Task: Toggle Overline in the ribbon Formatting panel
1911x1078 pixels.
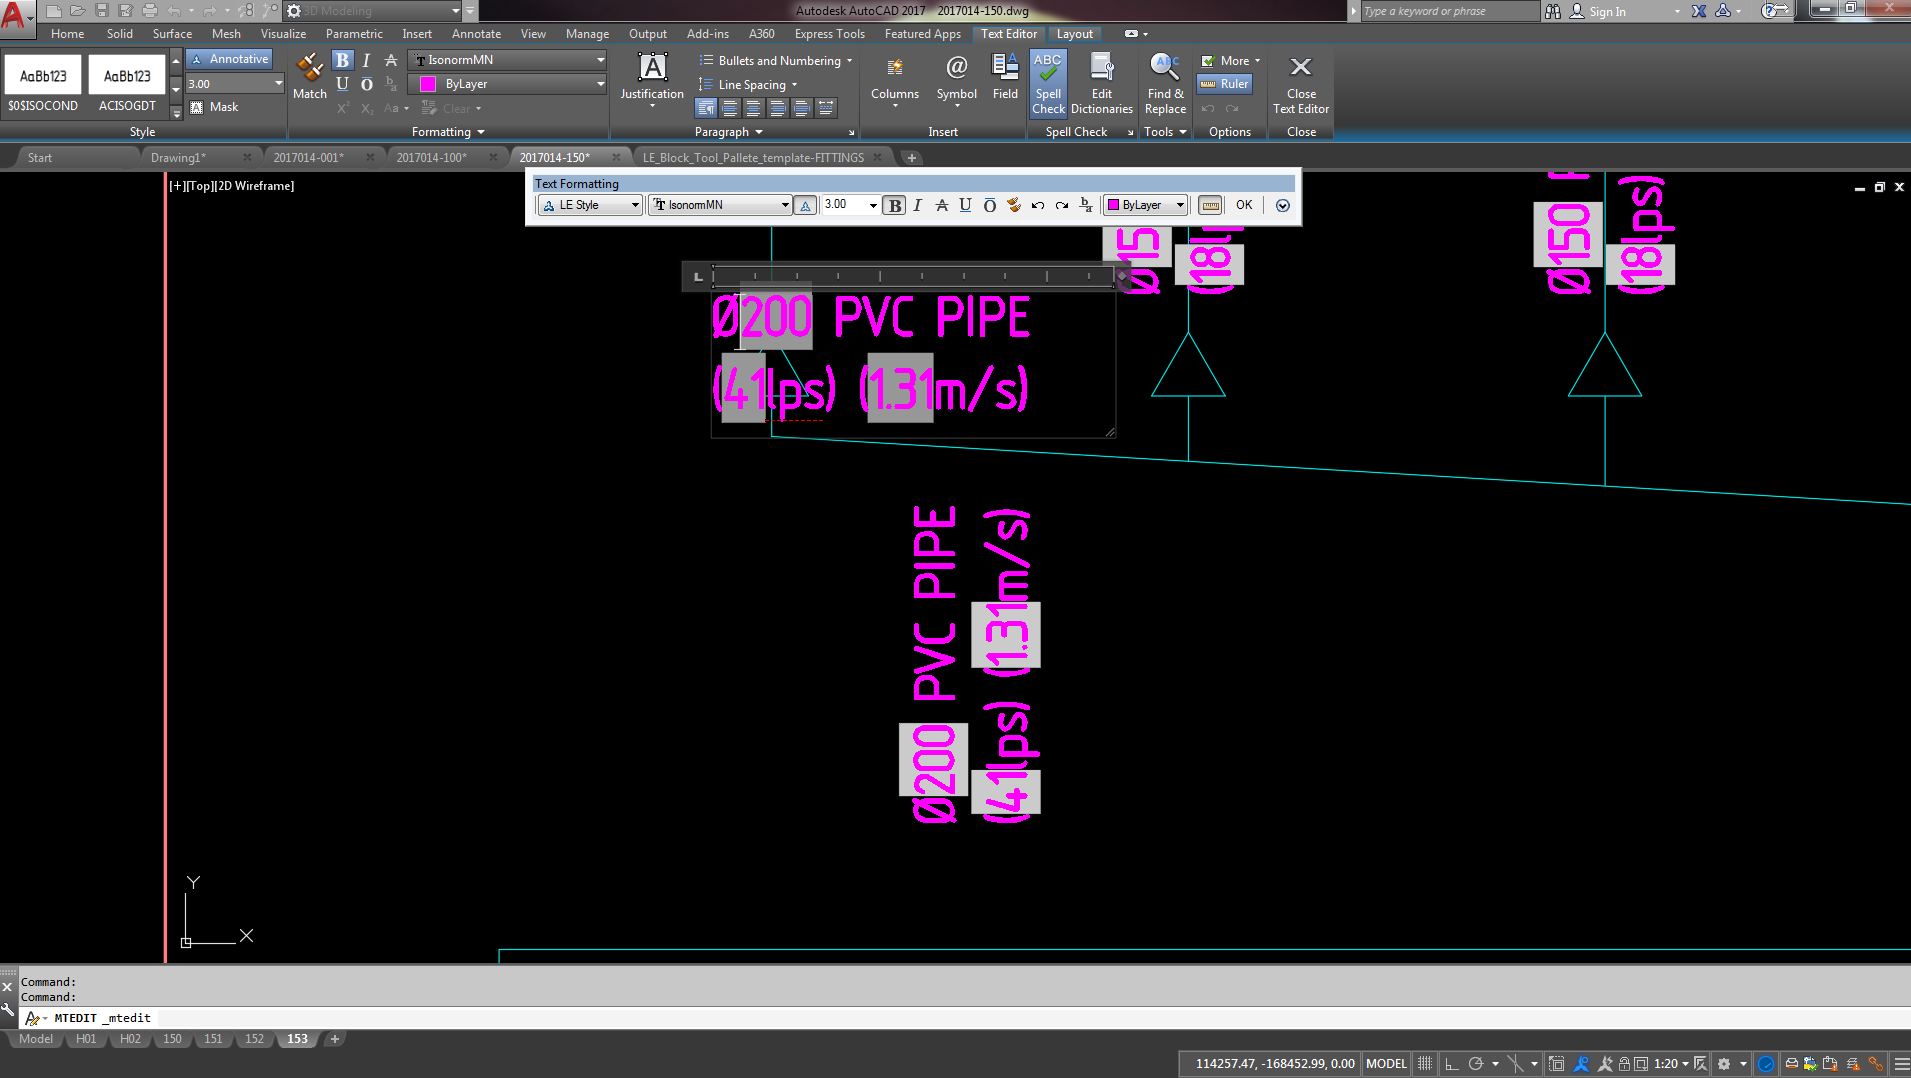Action: [x=366, y=84]
